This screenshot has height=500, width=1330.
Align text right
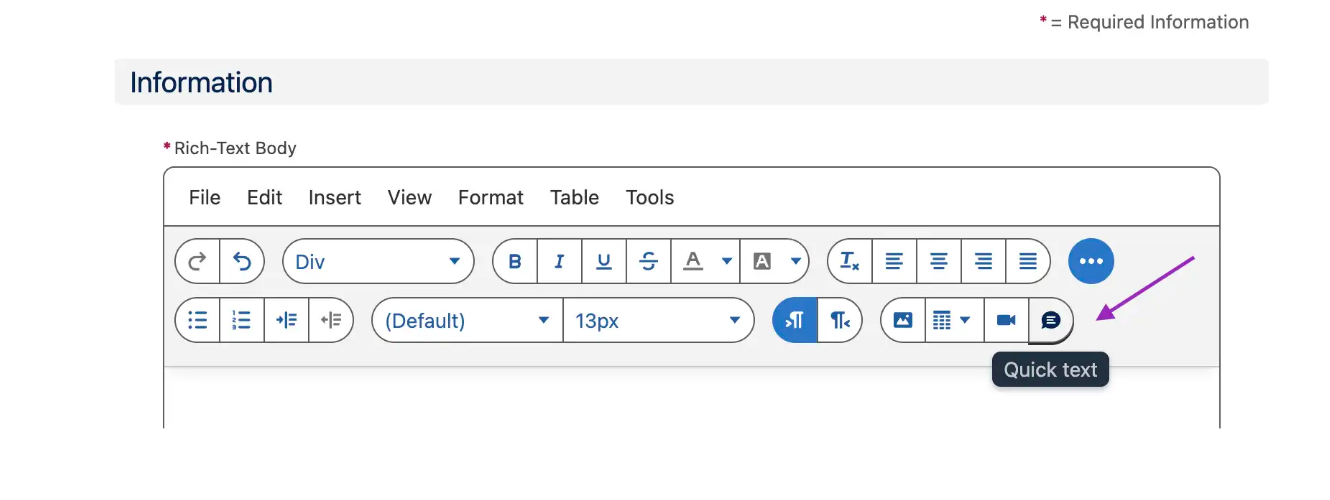pos(983,262)
